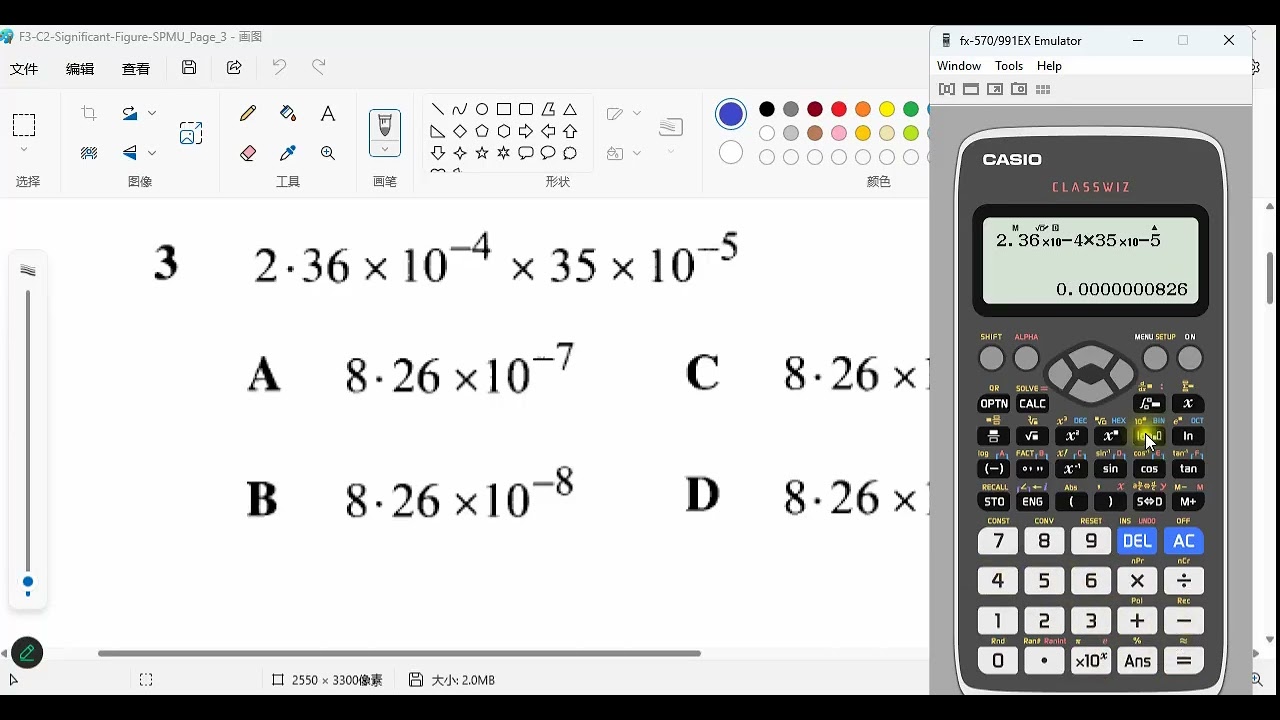The width and height of the screenshot is (1280, 720).
Task: Expand the Flip options dropdown
Action: (152, 153)
